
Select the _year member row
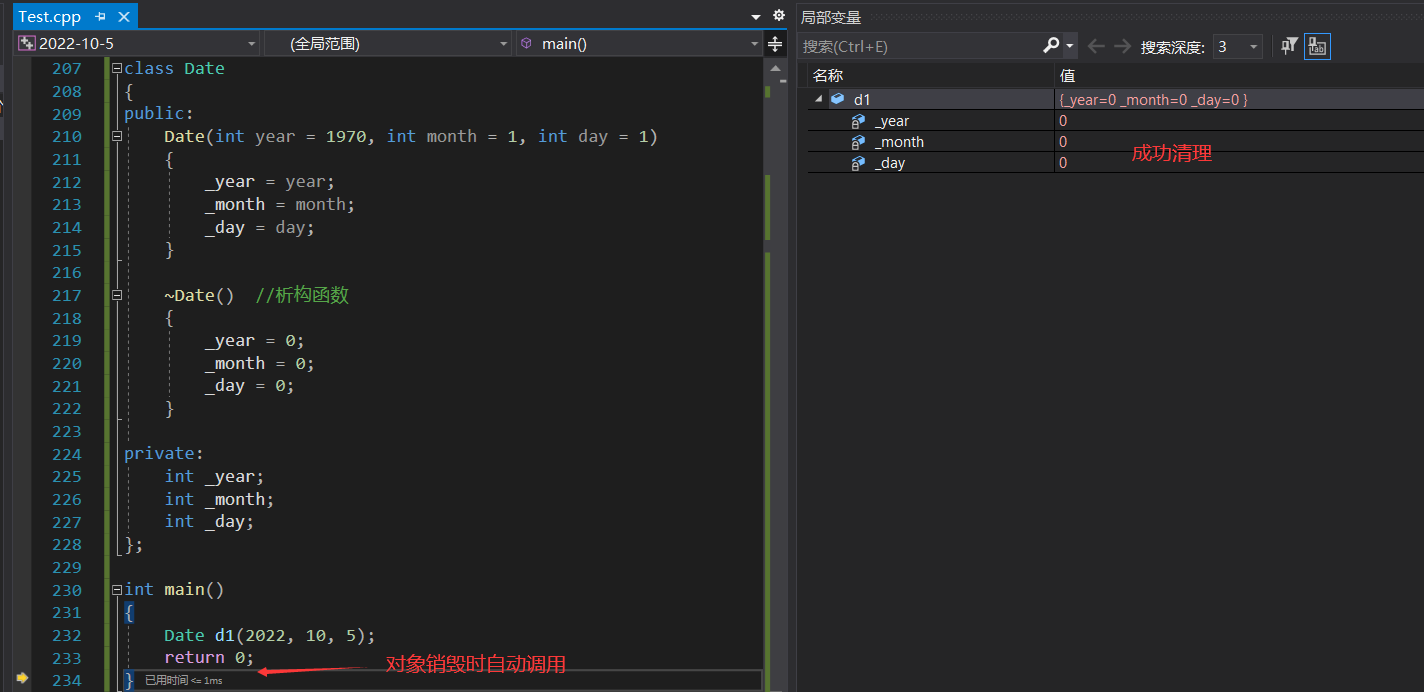coord(1116,121)
